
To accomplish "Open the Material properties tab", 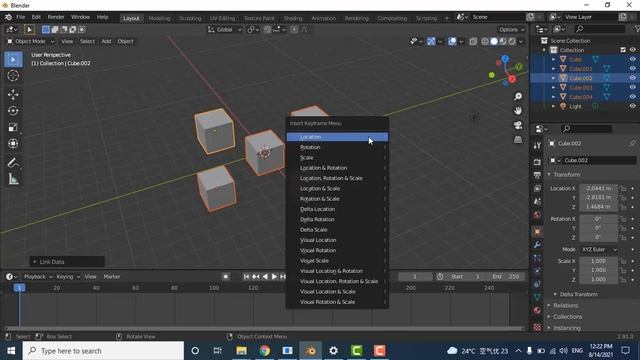I will [x=537, y=310].
